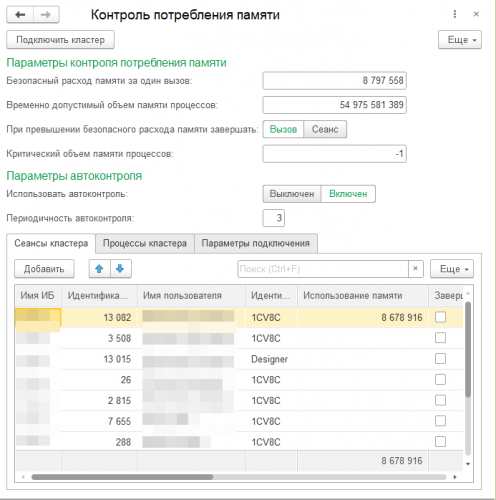Select the Сеанс option
Viewport: 496px width, 500px height.
click(325, 129)
